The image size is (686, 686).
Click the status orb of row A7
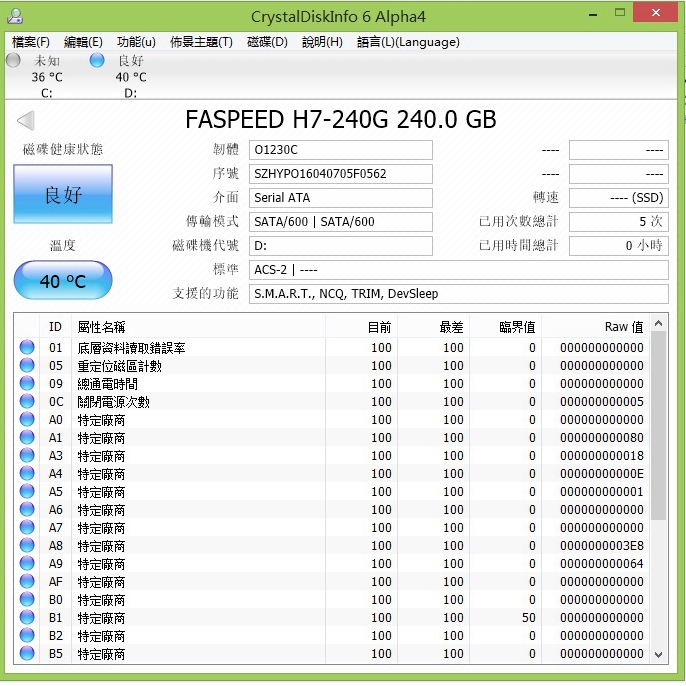point(27,527)
